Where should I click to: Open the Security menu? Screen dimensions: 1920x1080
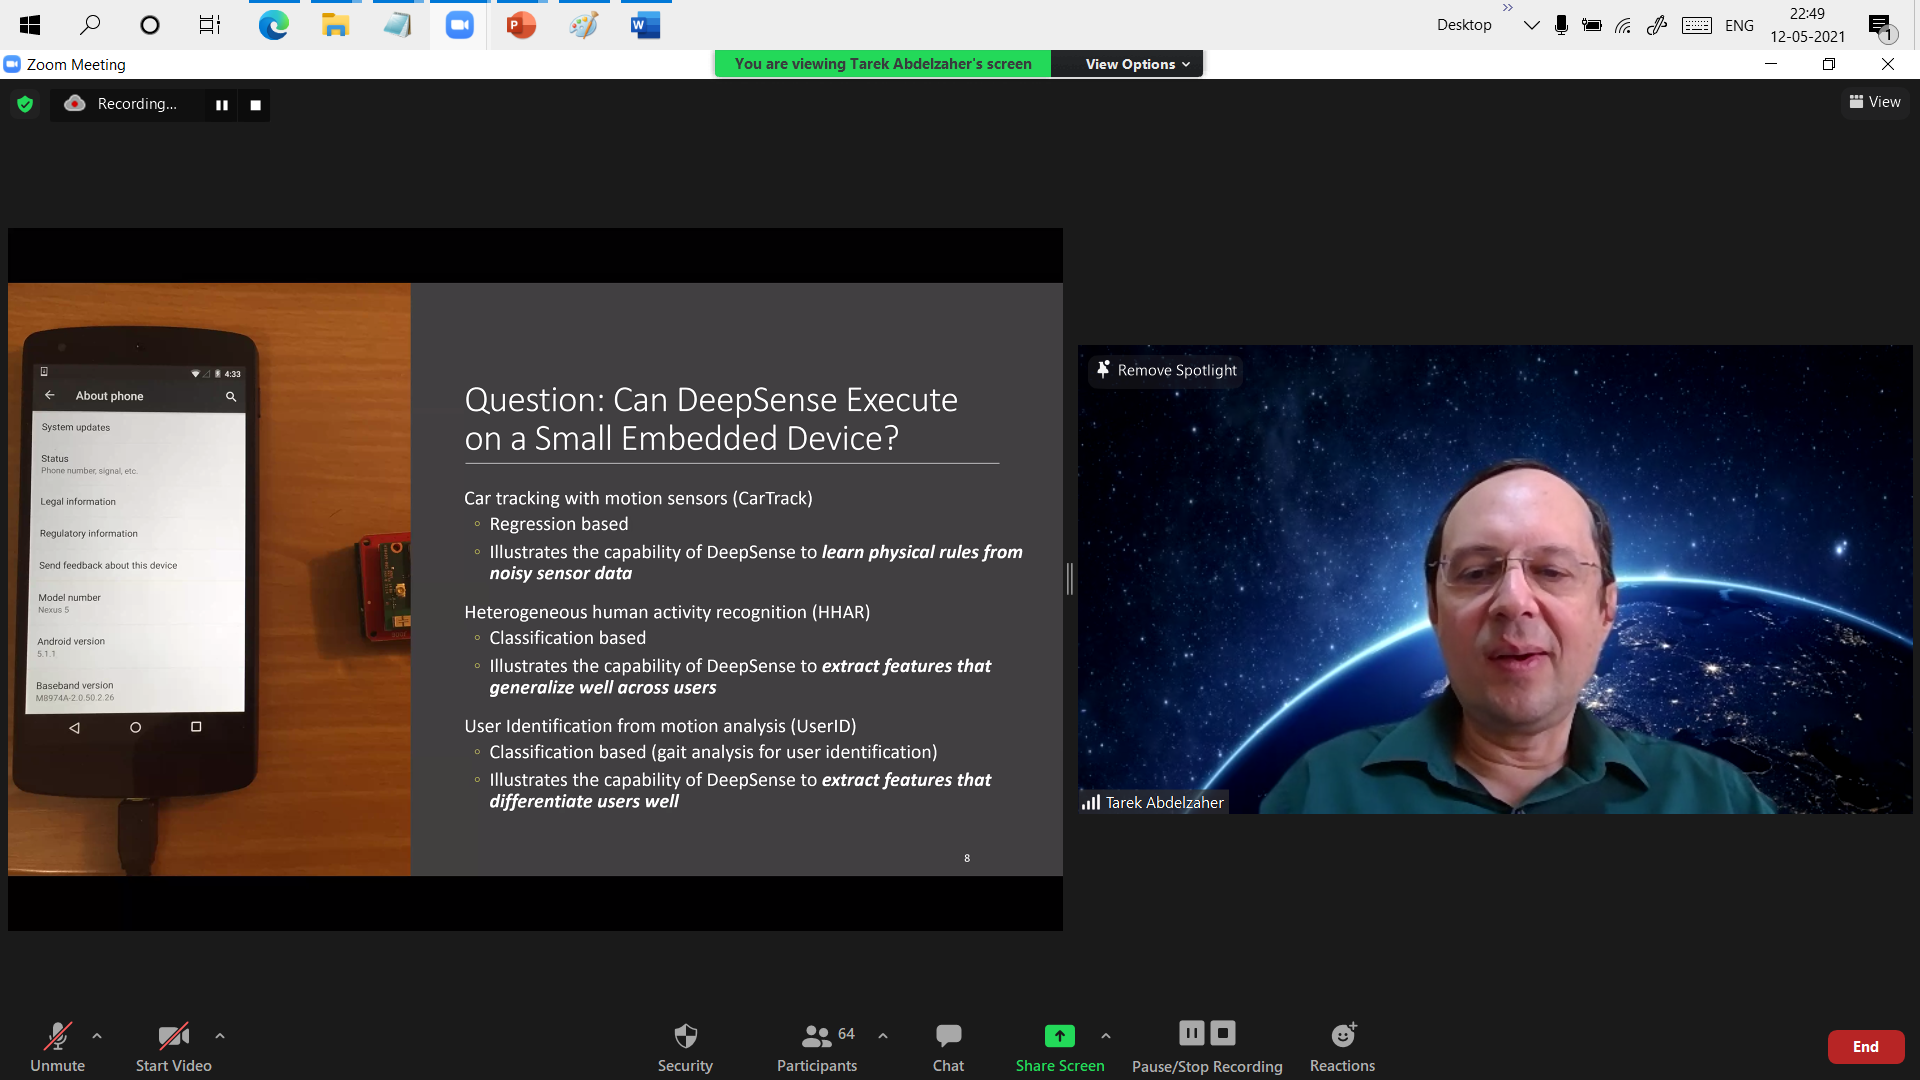(x=685, y=1046)
